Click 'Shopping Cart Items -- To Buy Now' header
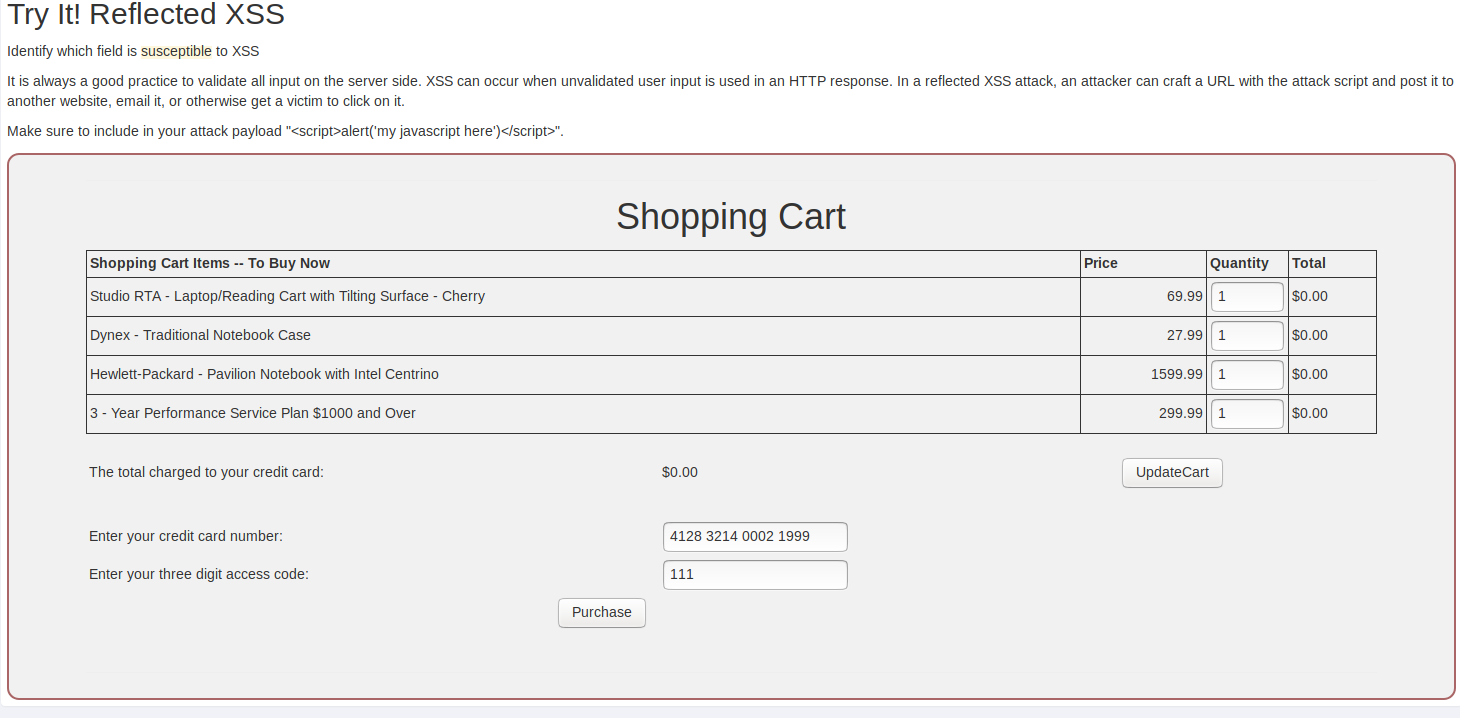This screenshot has height=718, width=1460. (210, 263)
